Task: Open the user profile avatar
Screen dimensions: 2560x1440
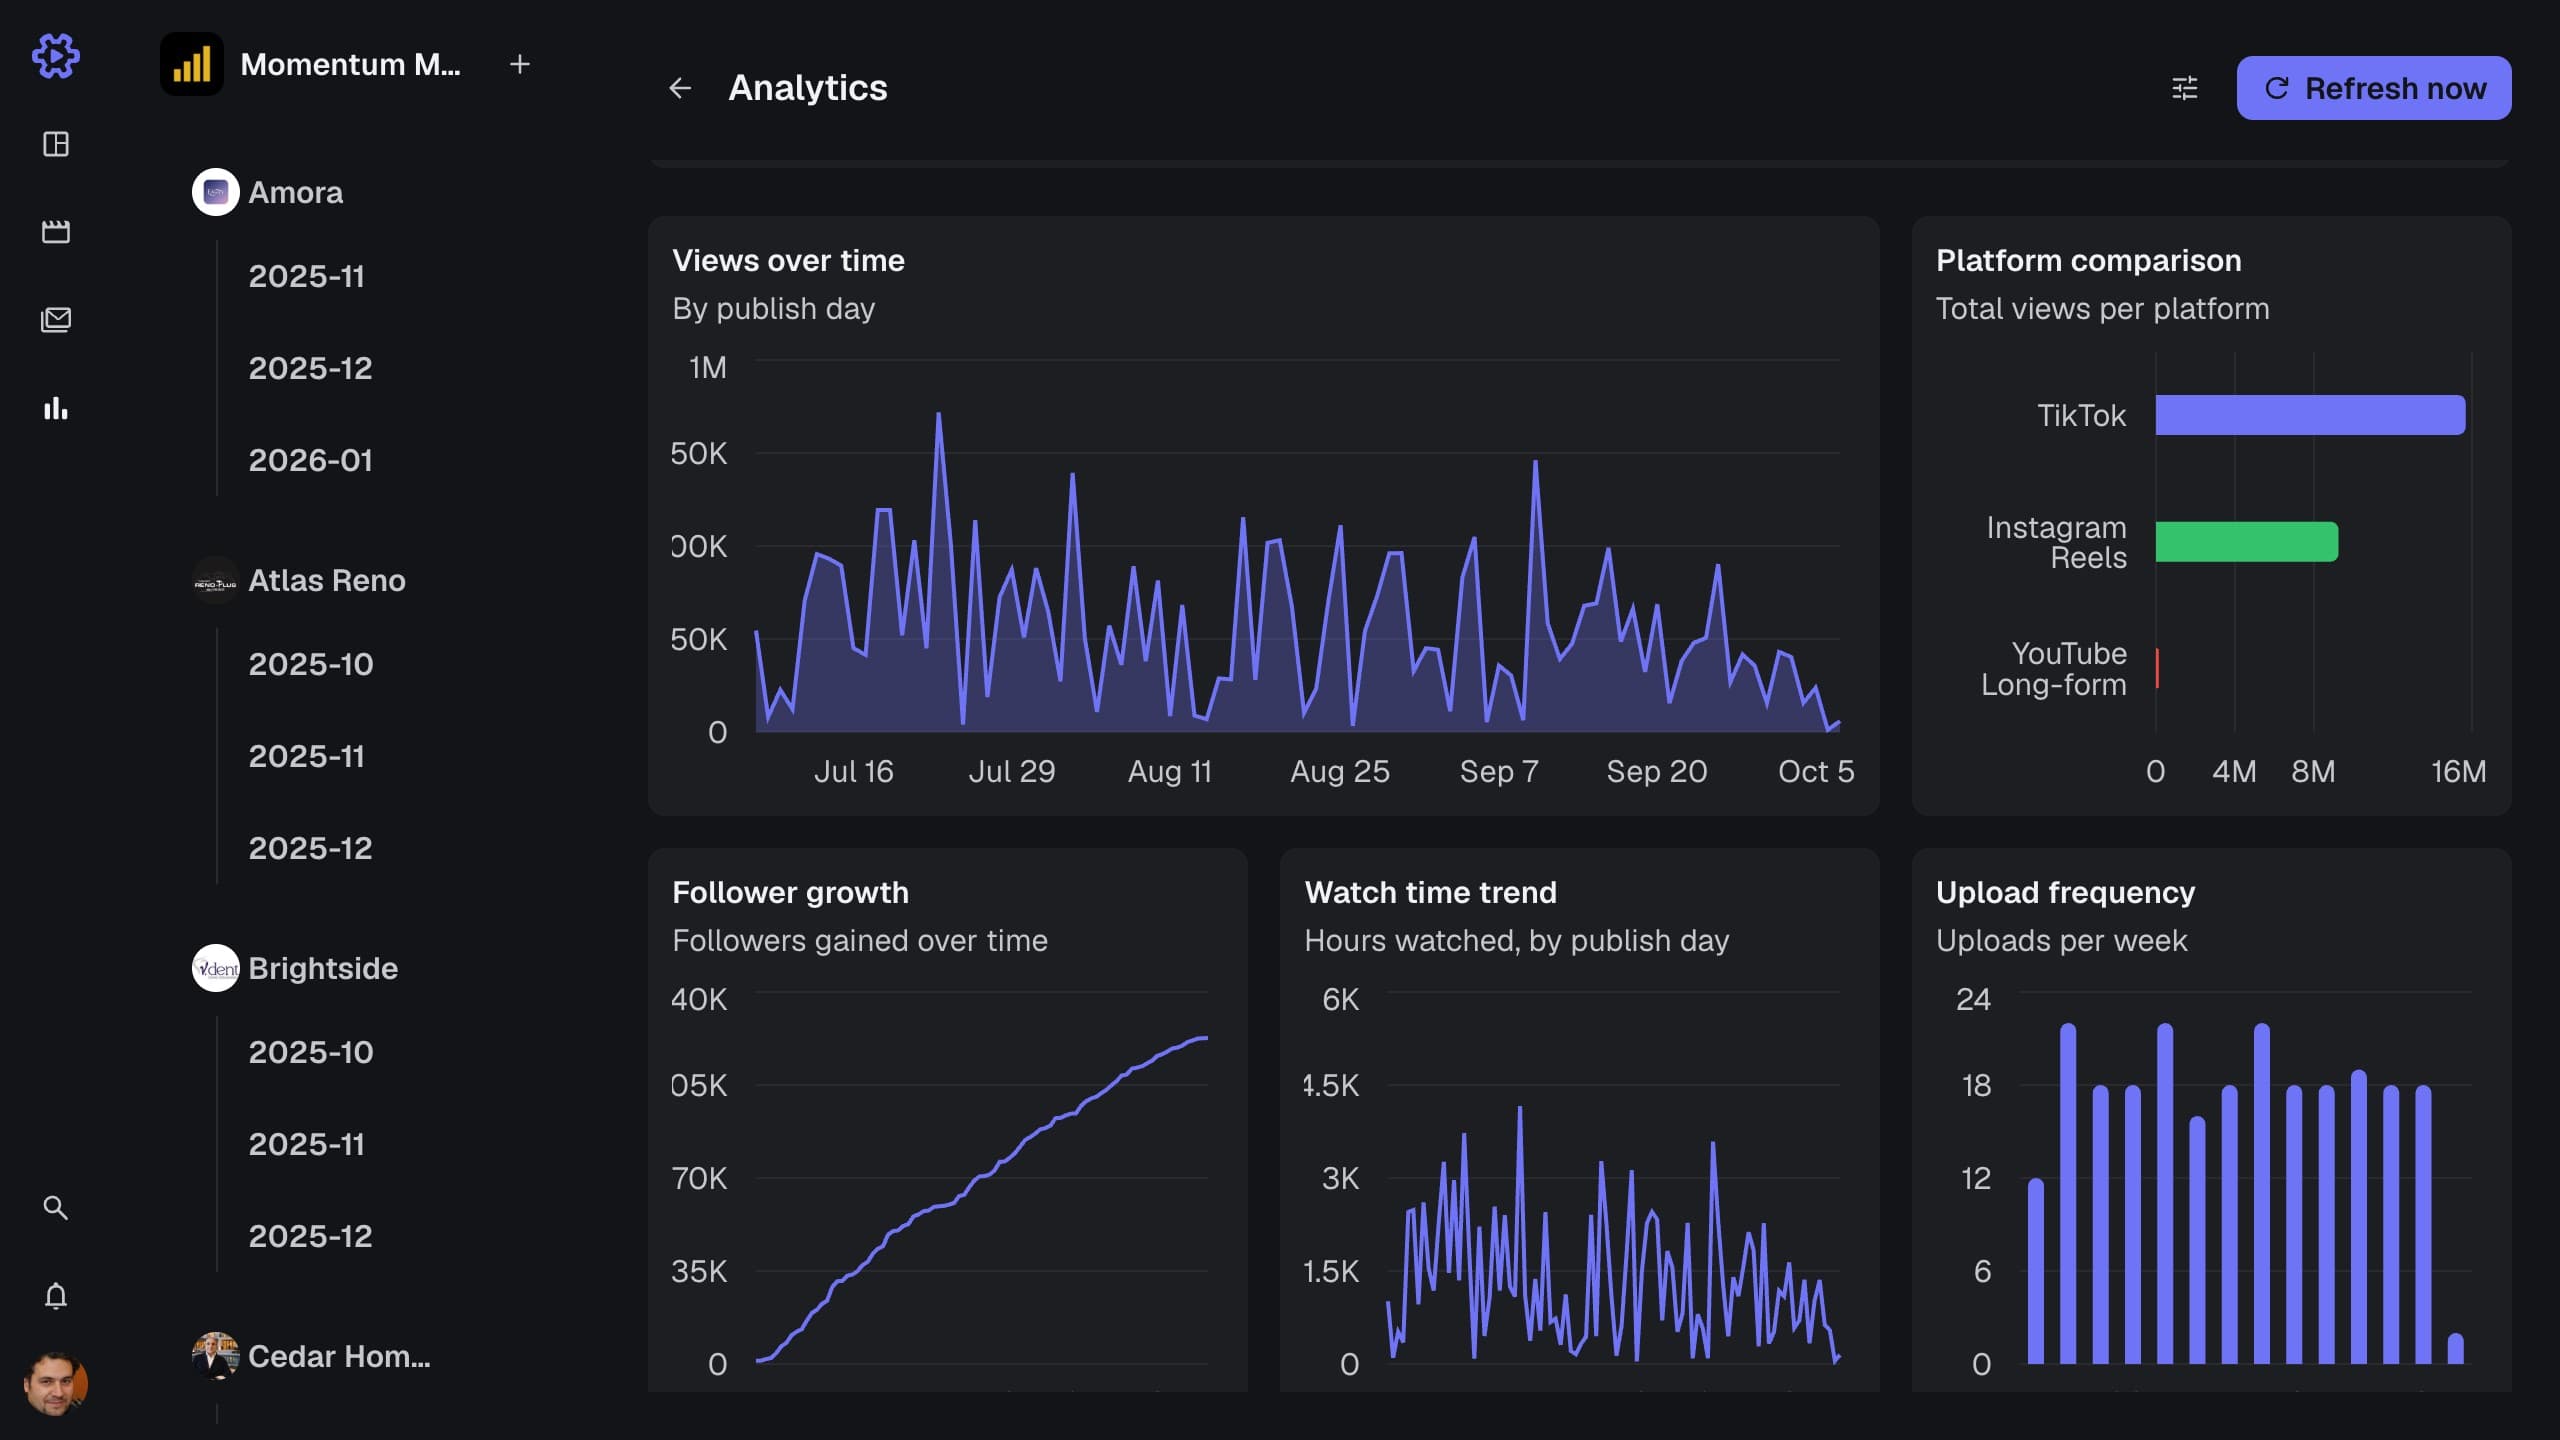Action: point(56,1384)
